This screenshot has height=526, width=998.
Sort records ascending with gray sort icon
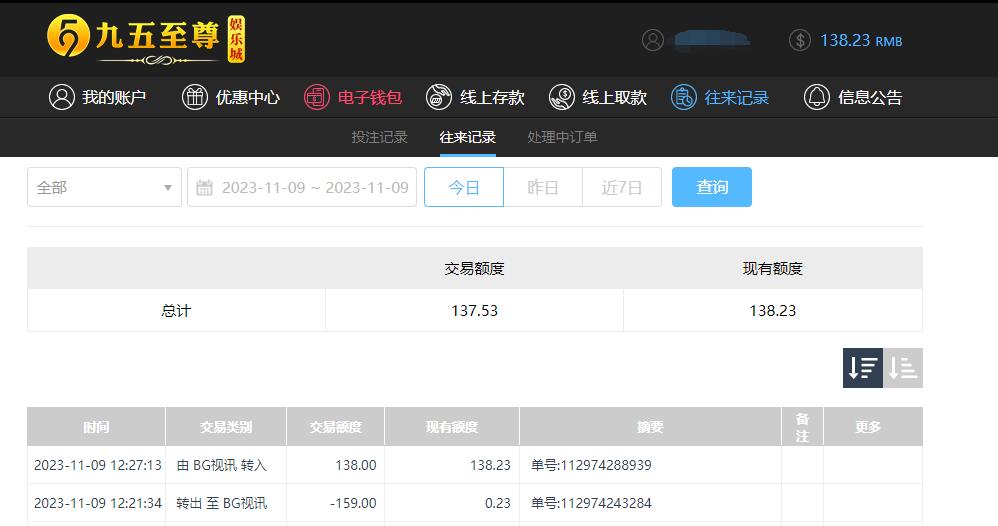[903, 368]
